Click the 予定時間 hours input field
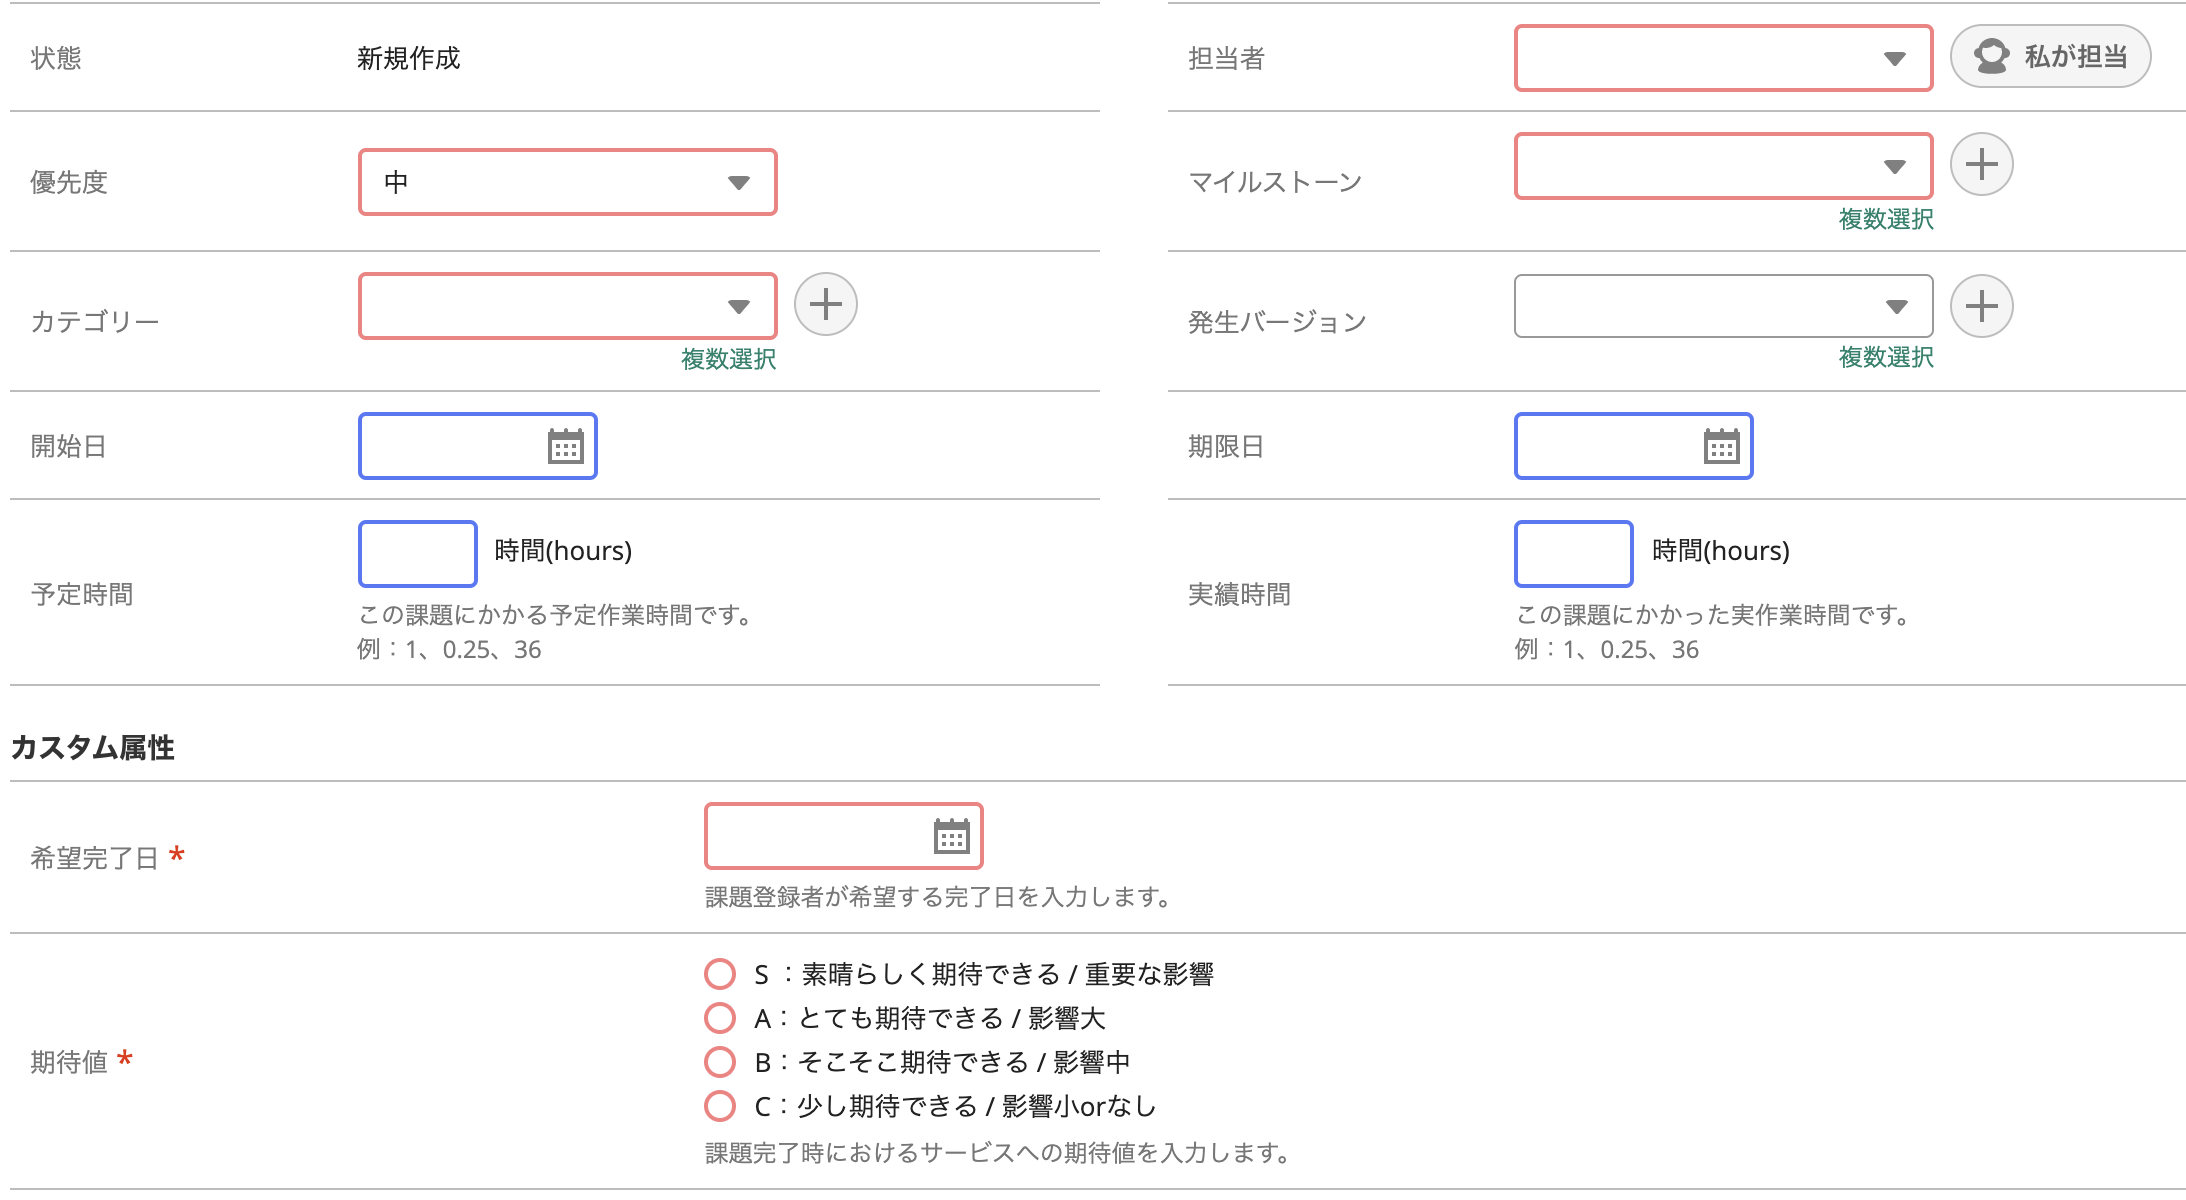 click(418, 553)
